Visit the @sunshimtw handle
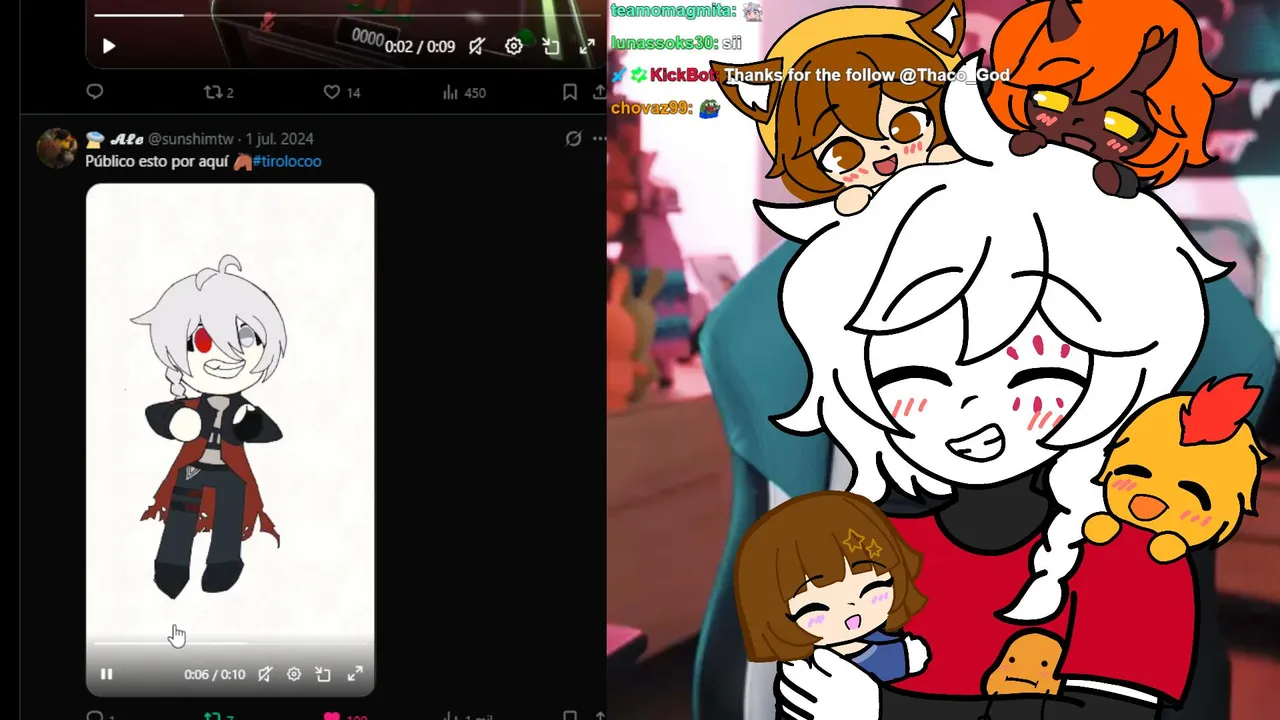 point(192,139)
